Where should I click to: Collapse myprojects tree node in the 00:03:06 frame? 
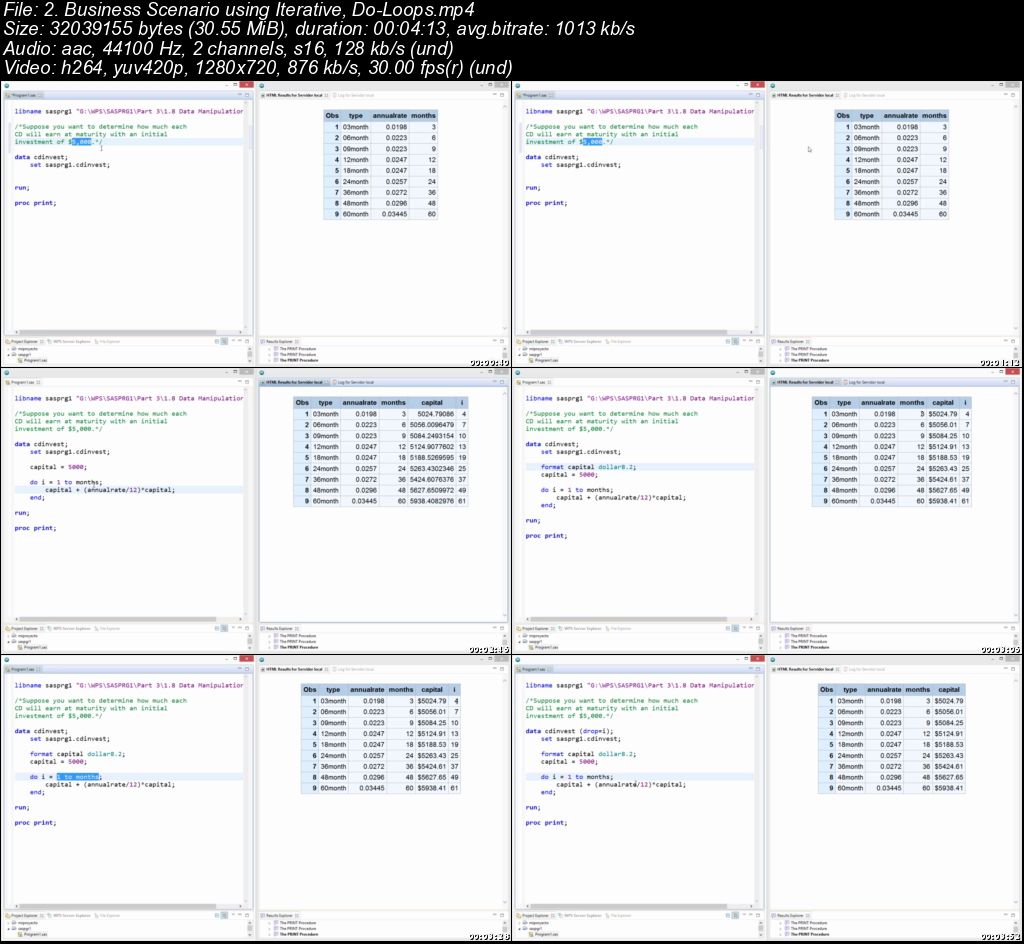pos(520,635)
